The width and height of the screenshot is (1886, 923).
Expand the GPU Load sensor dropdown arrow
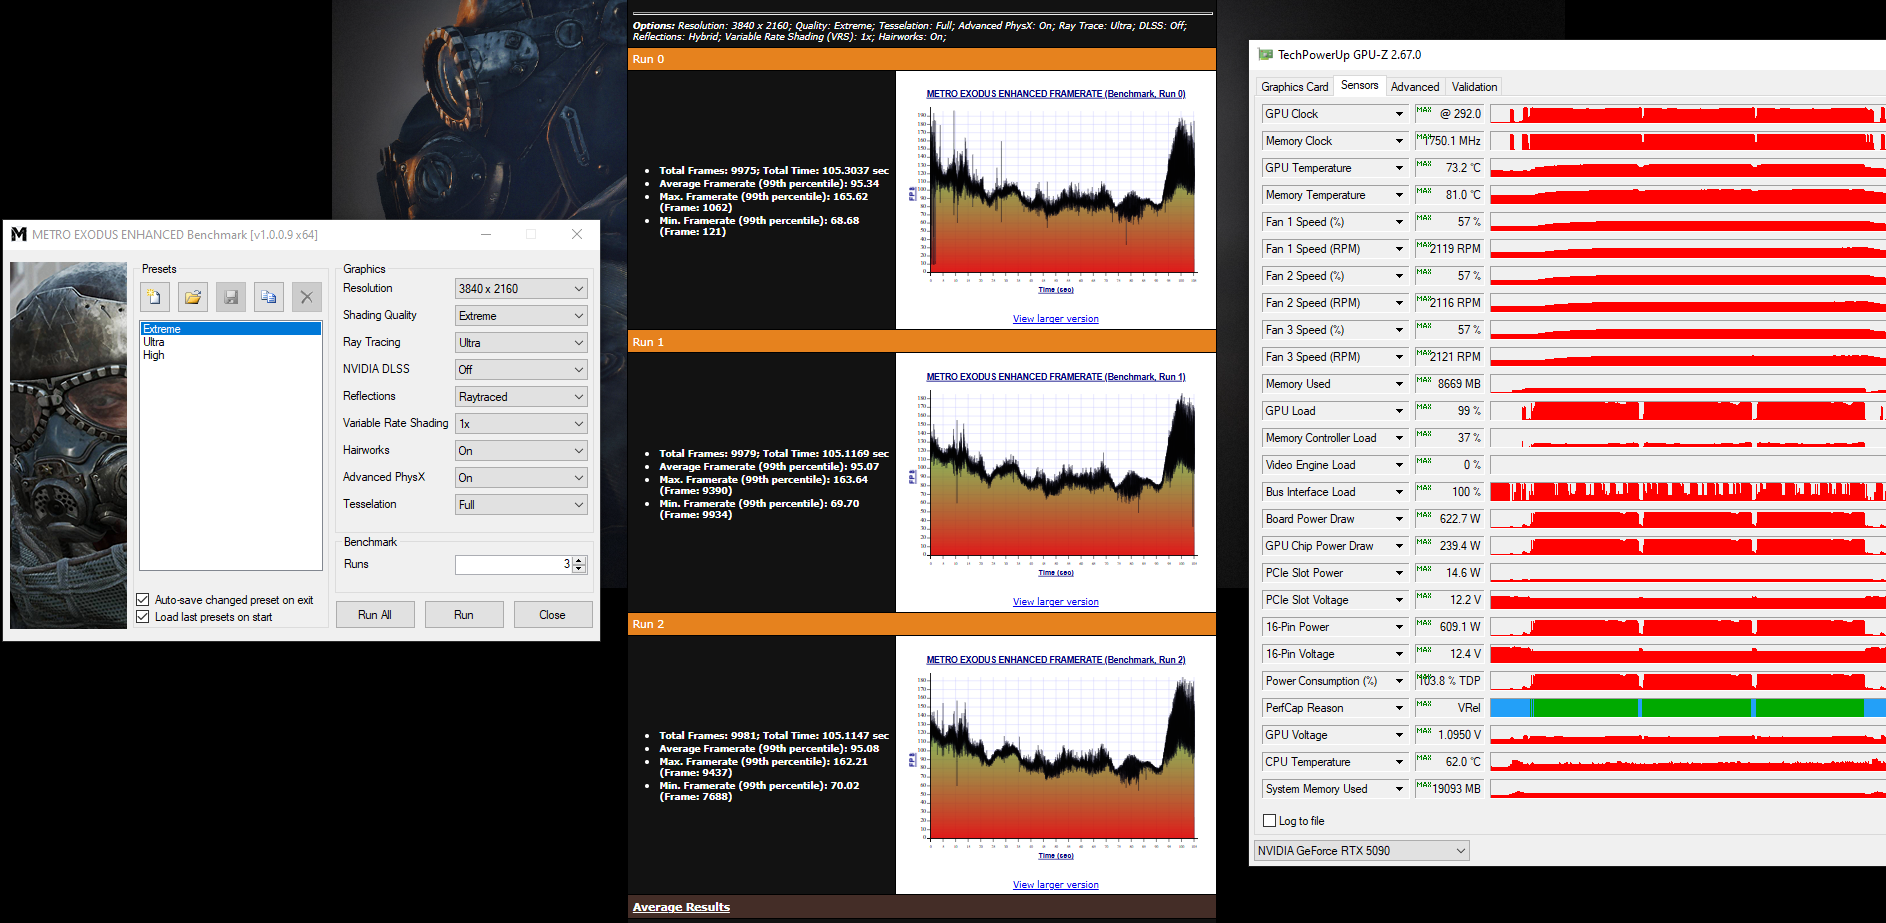tap(1399, 411)
